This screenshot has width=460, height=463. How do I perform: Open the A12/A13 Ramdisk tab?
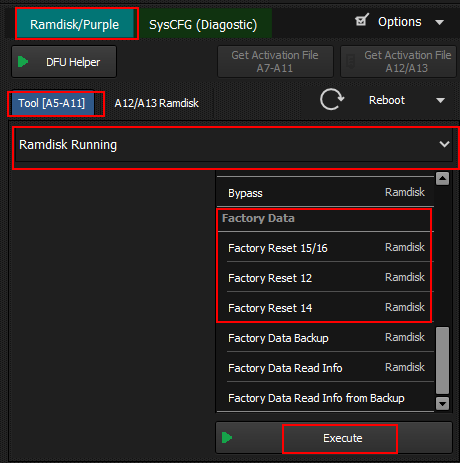[x=157, y=103]
